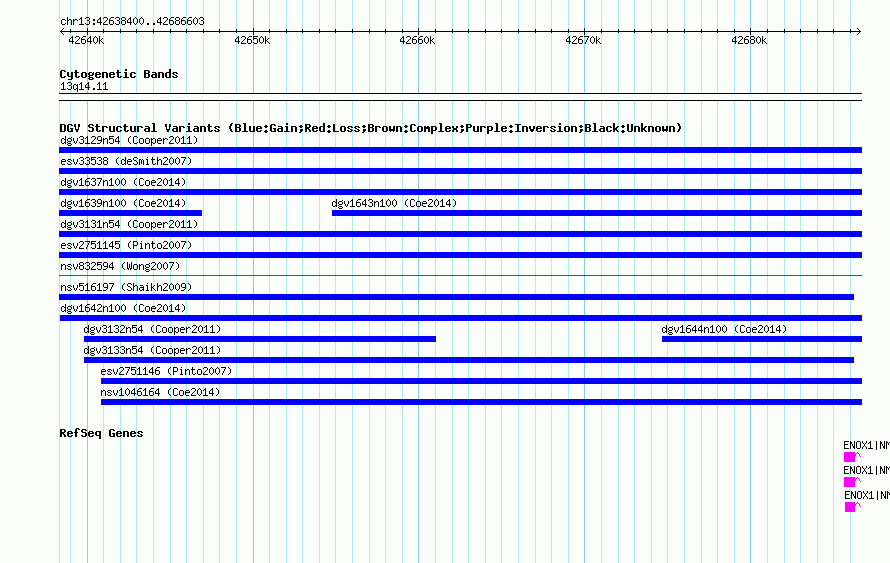The image size is (890, 563).
Task: Open the dgv3132n54 (Cooper2011) label
Action: 152,329
